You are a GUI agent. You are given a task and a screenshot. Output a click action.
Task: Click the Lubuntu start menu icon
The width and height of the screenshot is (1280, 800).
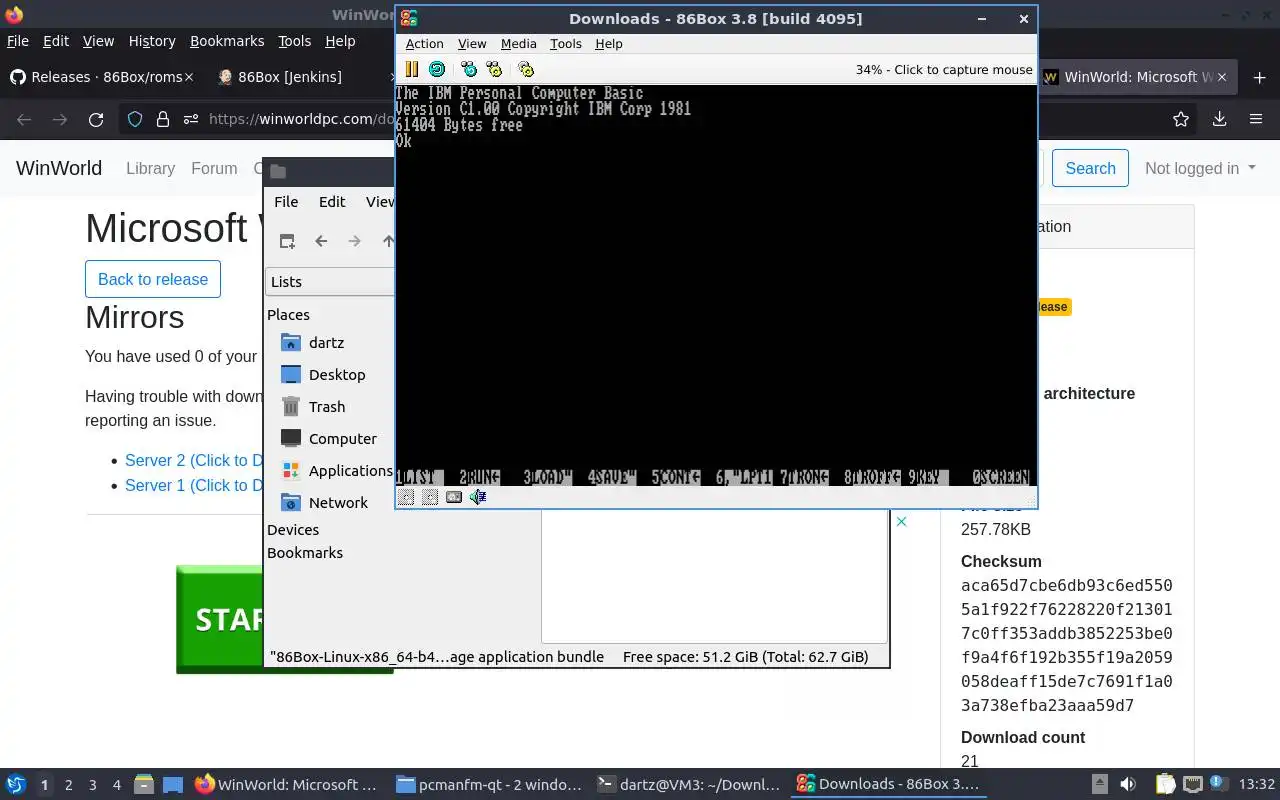[15, 784]
